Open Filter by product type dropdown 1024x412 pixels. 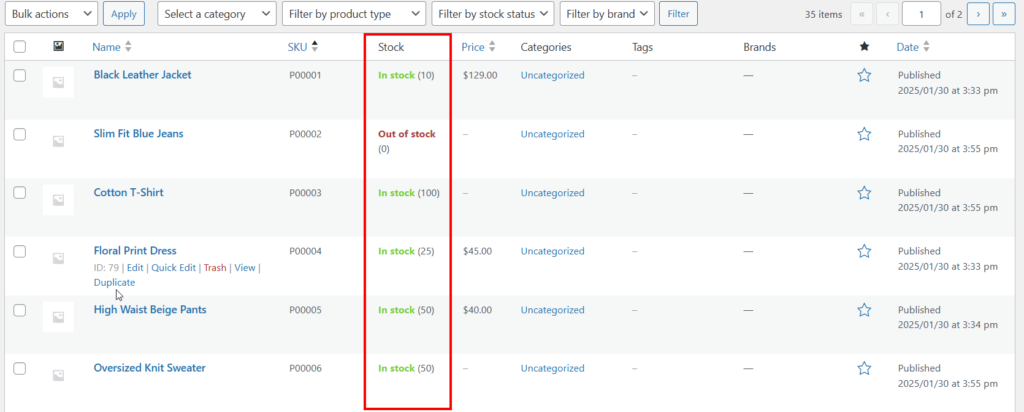353,14
